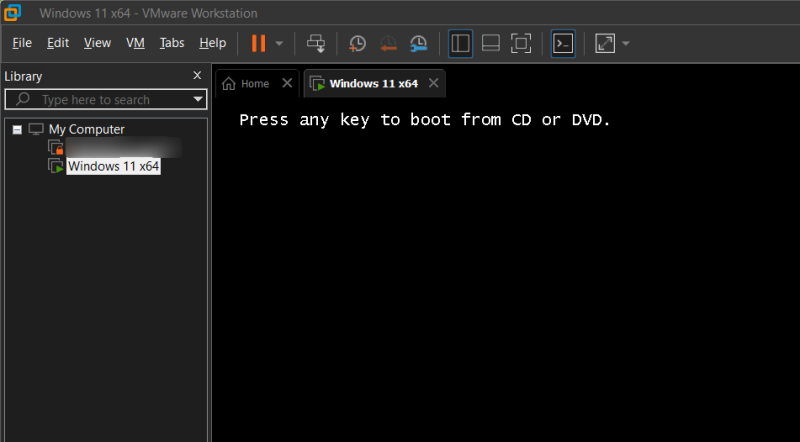Open the stretch guest dropdown arrow

626,43
